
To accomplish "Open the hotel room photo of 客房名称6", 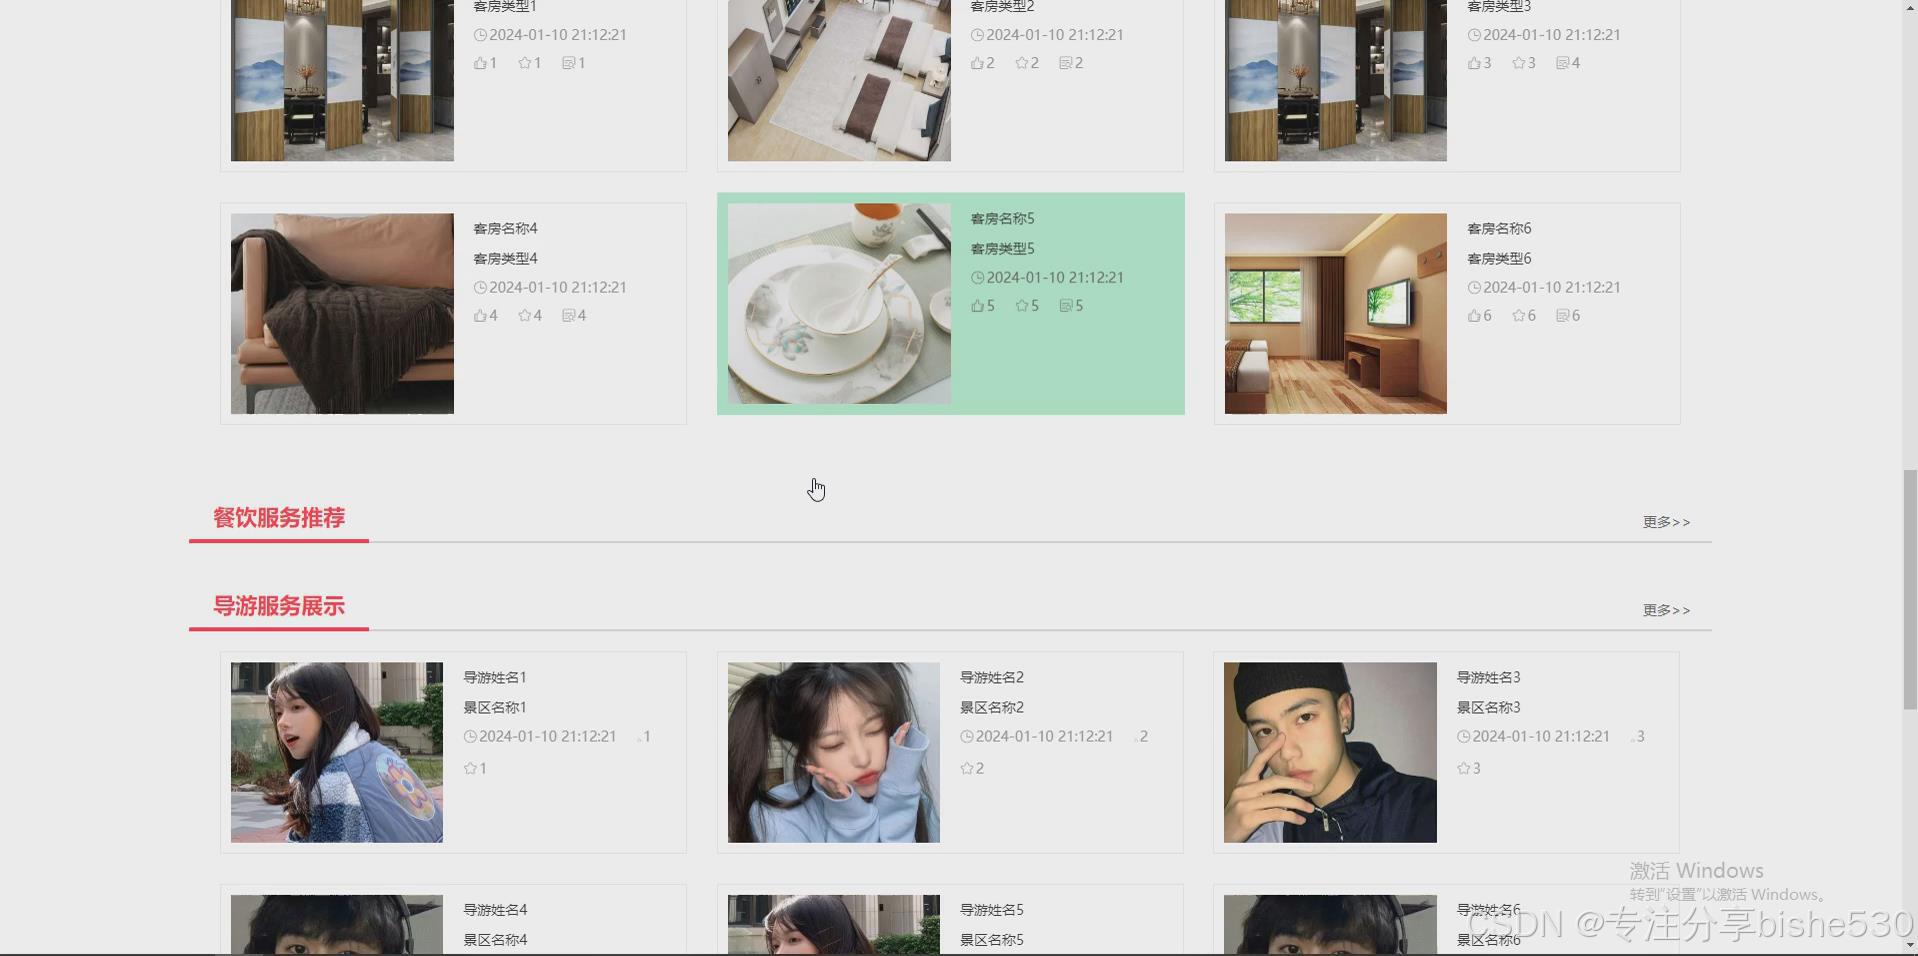I will 1336,314.
